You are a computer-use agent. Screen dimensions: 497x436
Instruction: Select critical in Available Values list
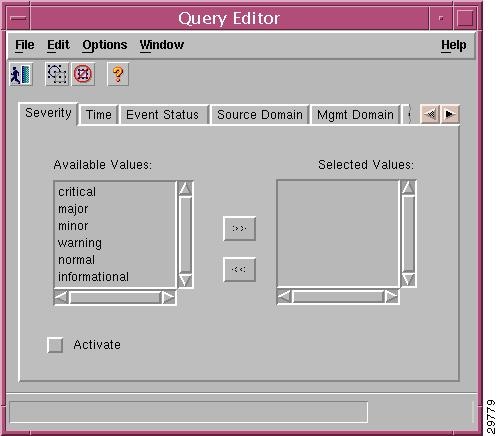point(77,192)
